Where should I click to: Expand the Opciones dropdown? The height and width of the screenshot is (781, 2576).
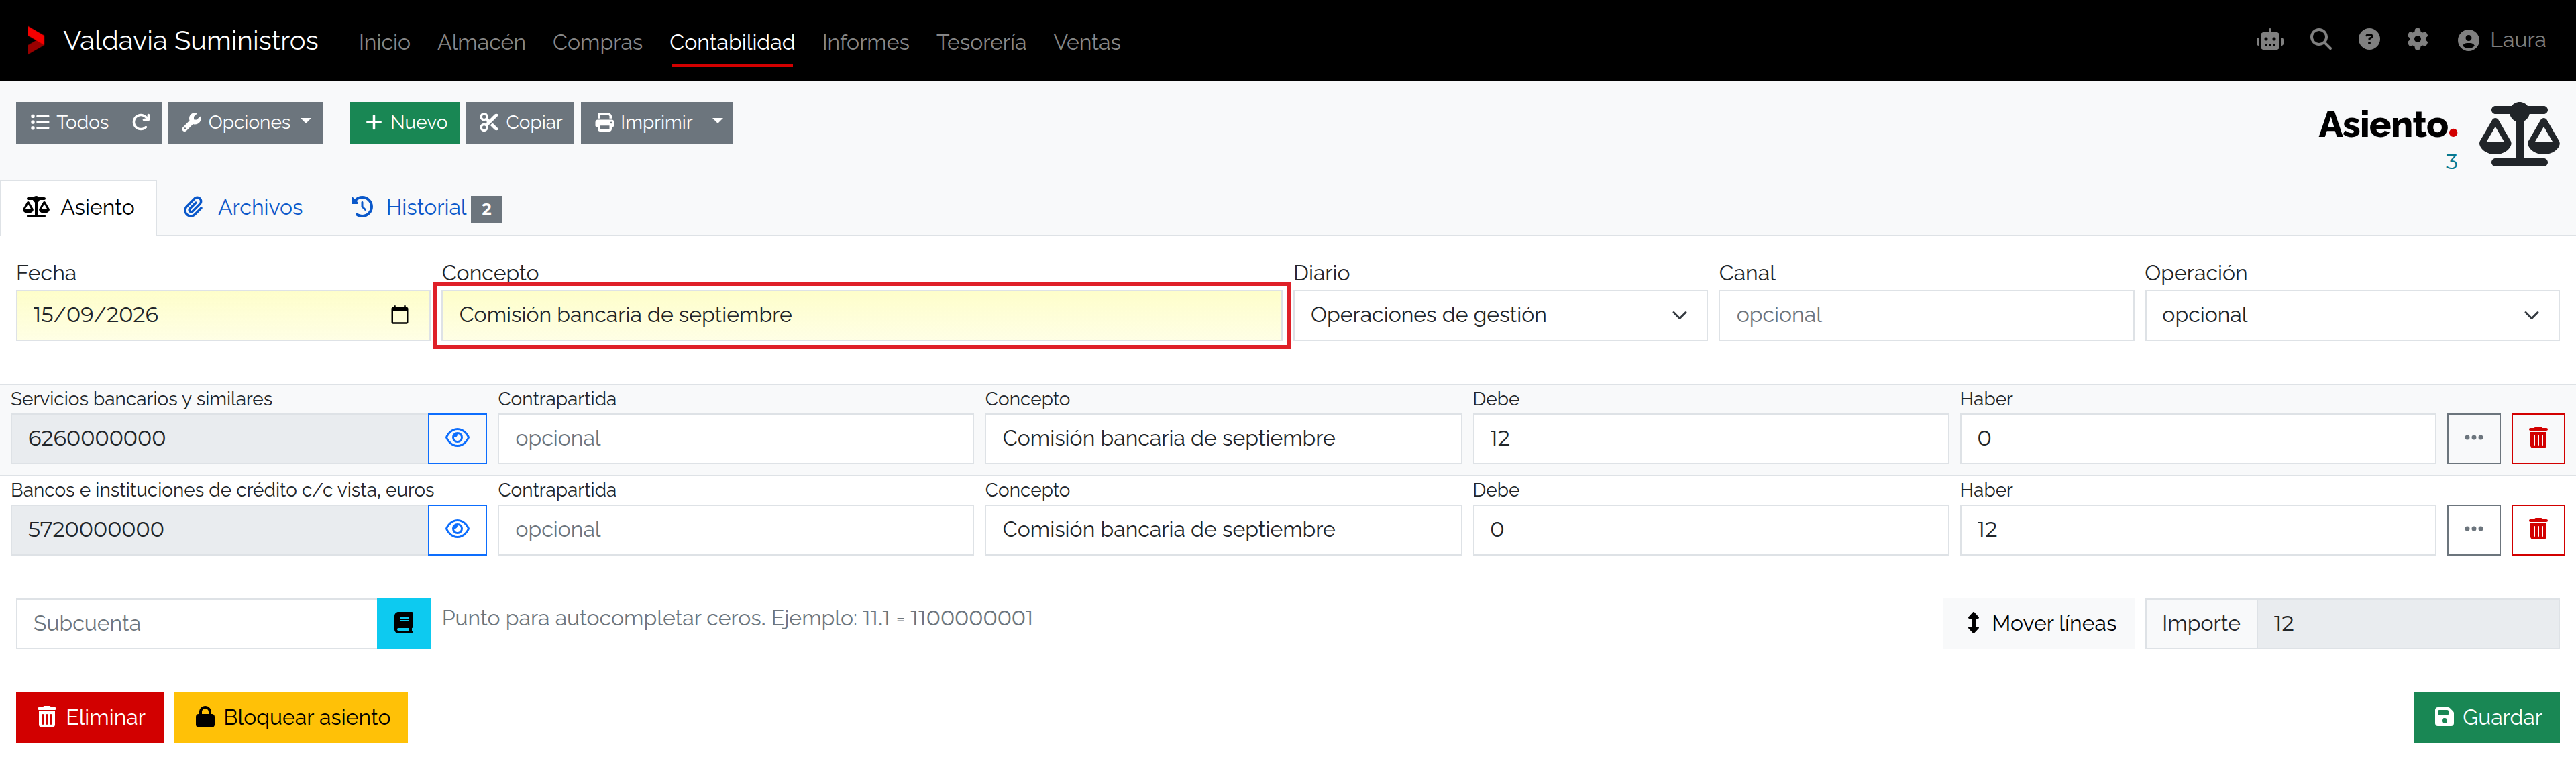[245, 122]
